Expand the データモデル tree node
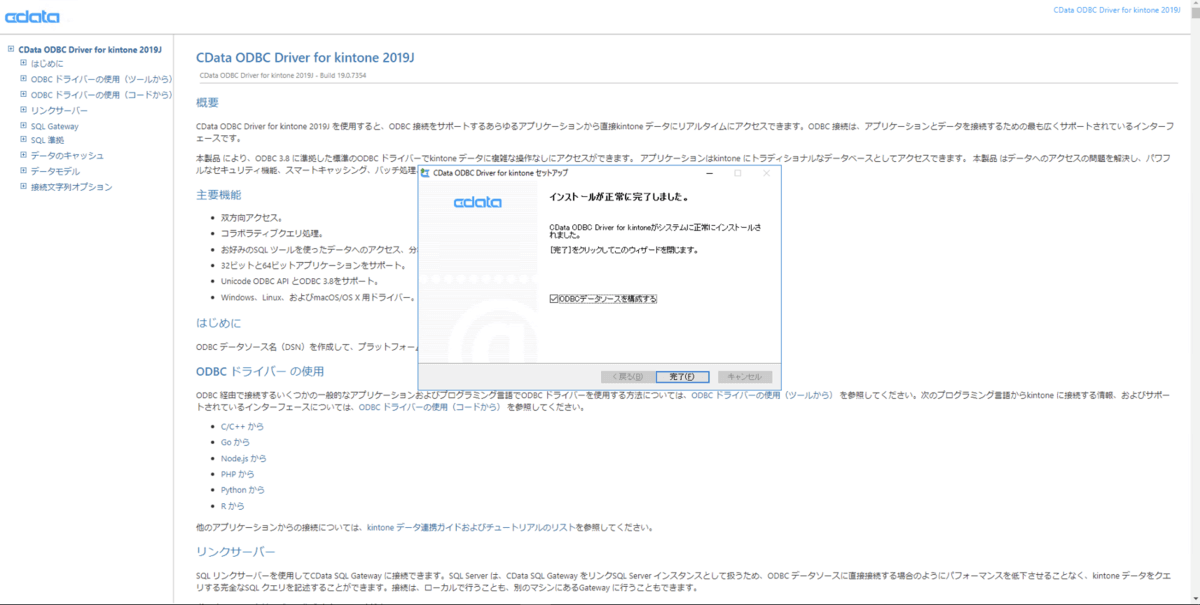This screenshot has width=1200, height=605. (x=23, y=171)
